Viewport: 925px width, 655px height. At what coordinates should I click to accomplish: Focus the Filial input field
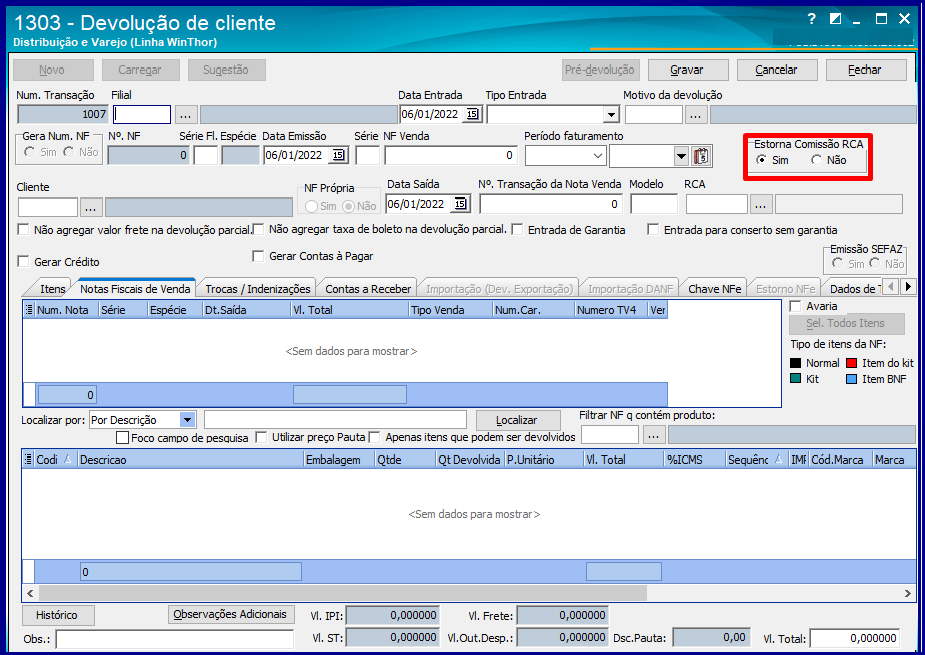(142, 114)
